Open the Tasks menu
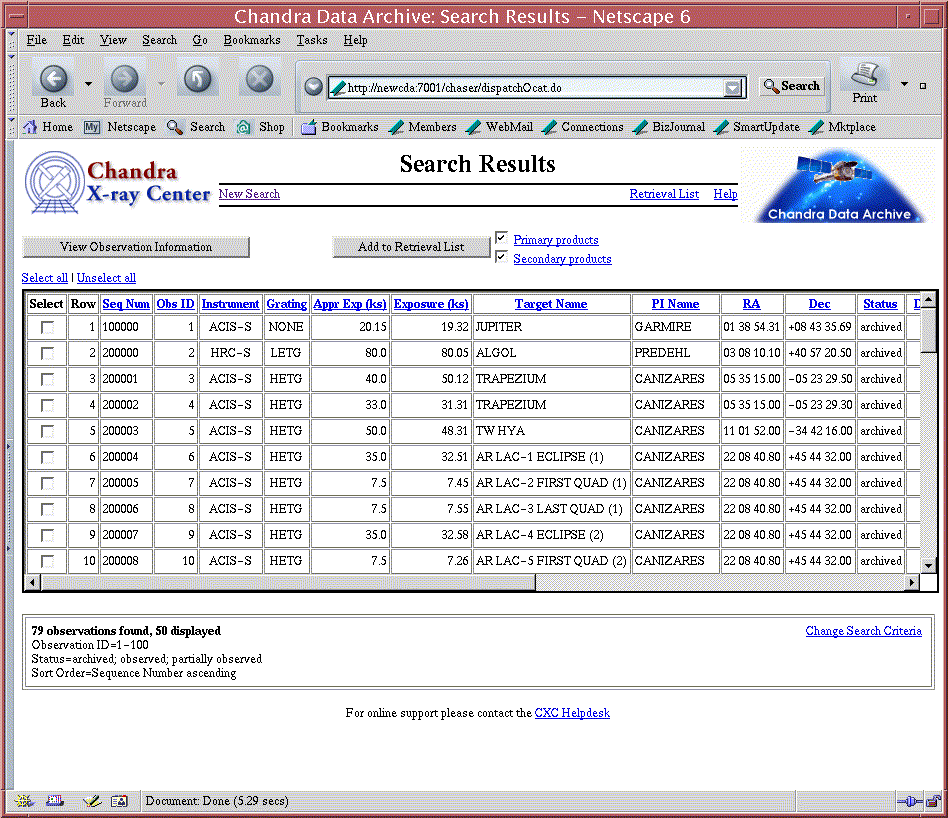This screenshot has height=818, width=948. click(x=311, y=40)
